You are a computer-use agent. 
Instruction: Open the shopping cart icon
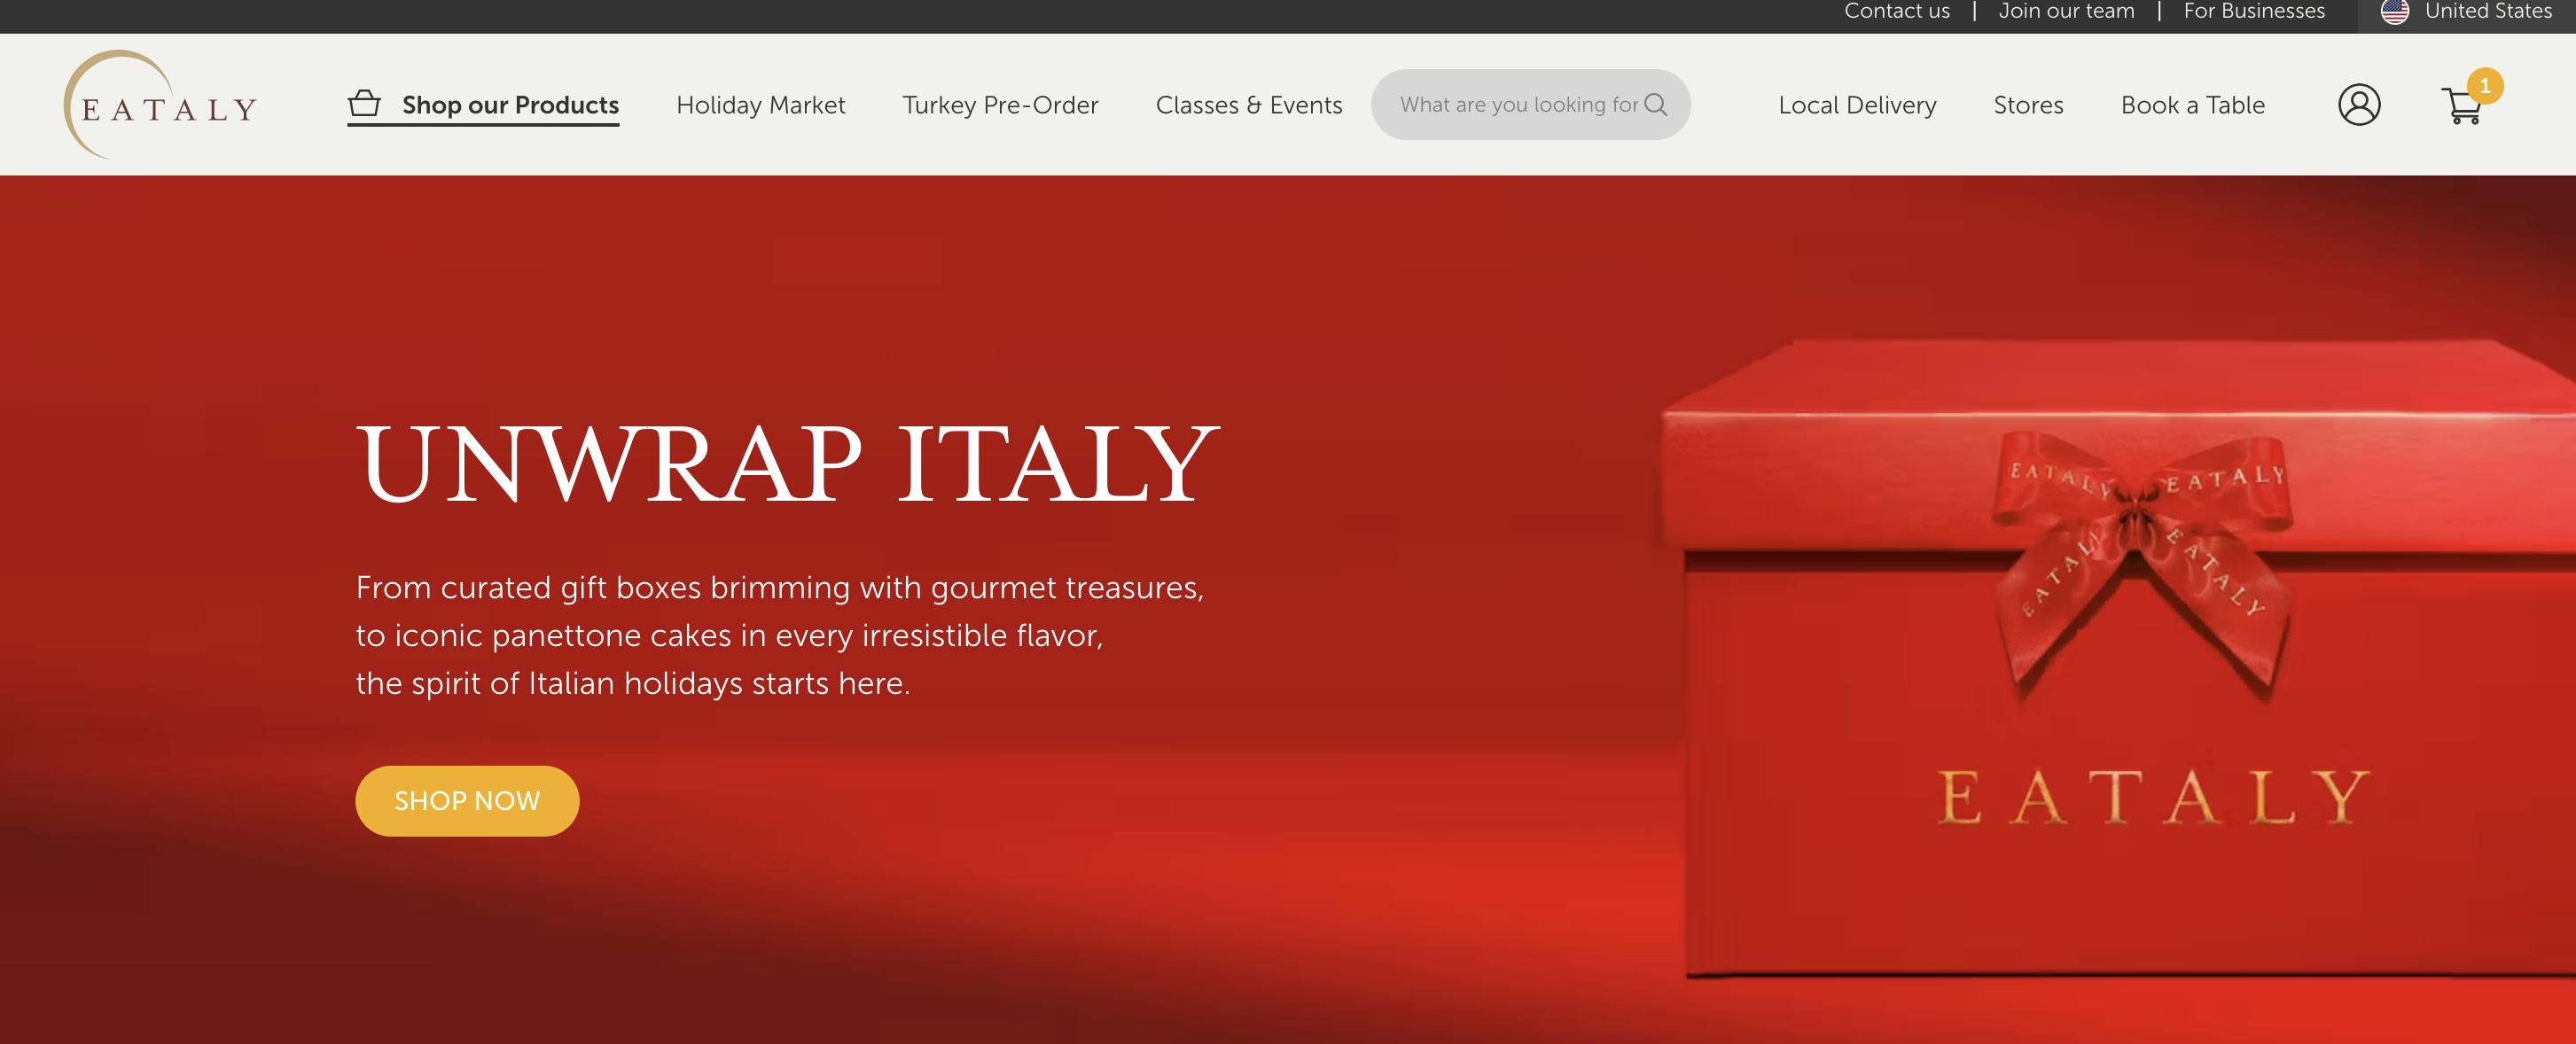tap(2461, 107)
